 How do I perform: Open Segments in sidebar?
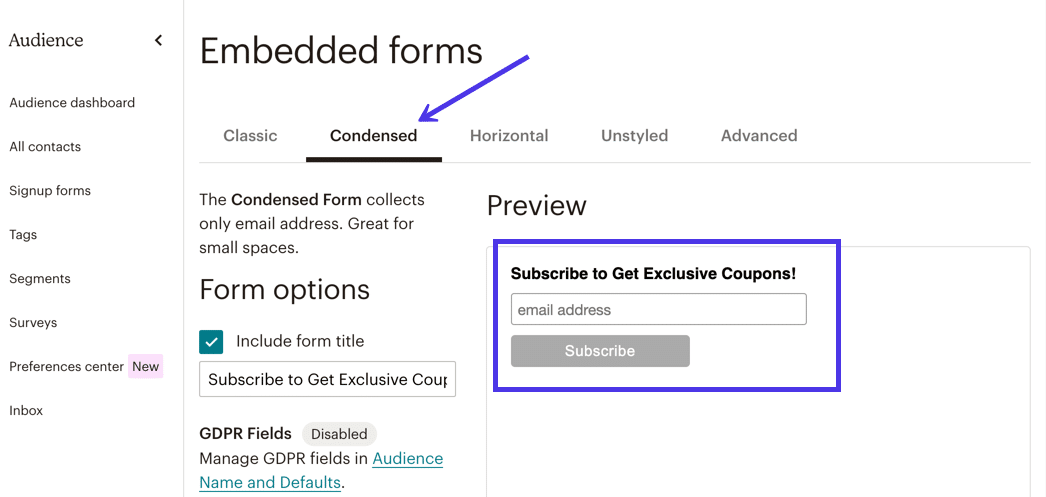[x=40, y=279]
